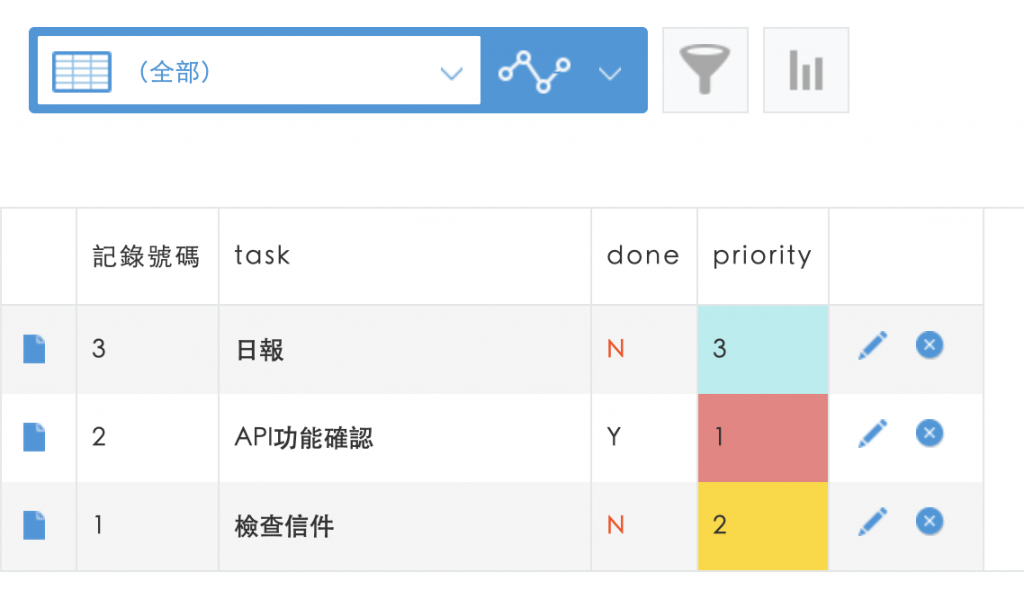This screenshot has width=1024, height=599.
Task: Open record details for 檢查信件 row
Action: click(x=35, y=525)
